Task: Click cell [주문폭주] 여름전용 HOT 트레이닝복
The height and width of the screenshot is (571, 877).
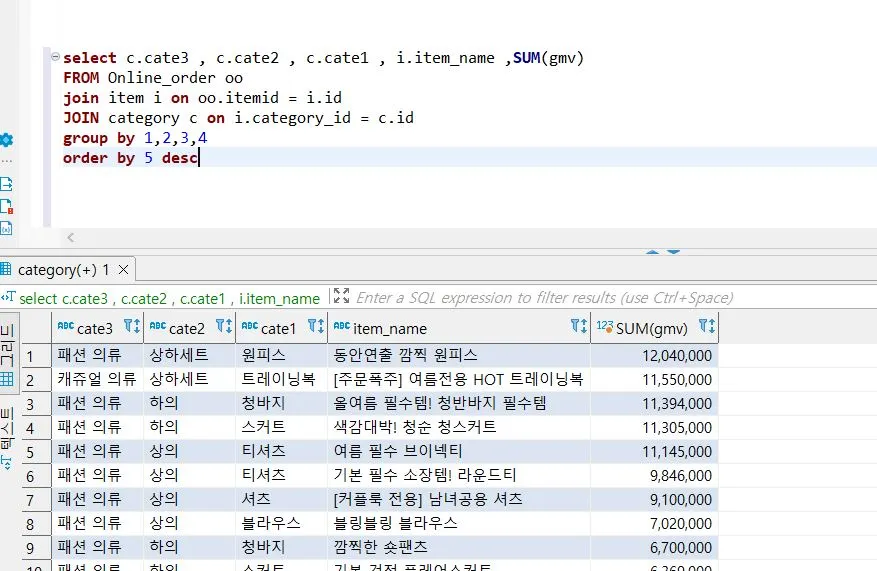Action: click(x=458, y=379)
